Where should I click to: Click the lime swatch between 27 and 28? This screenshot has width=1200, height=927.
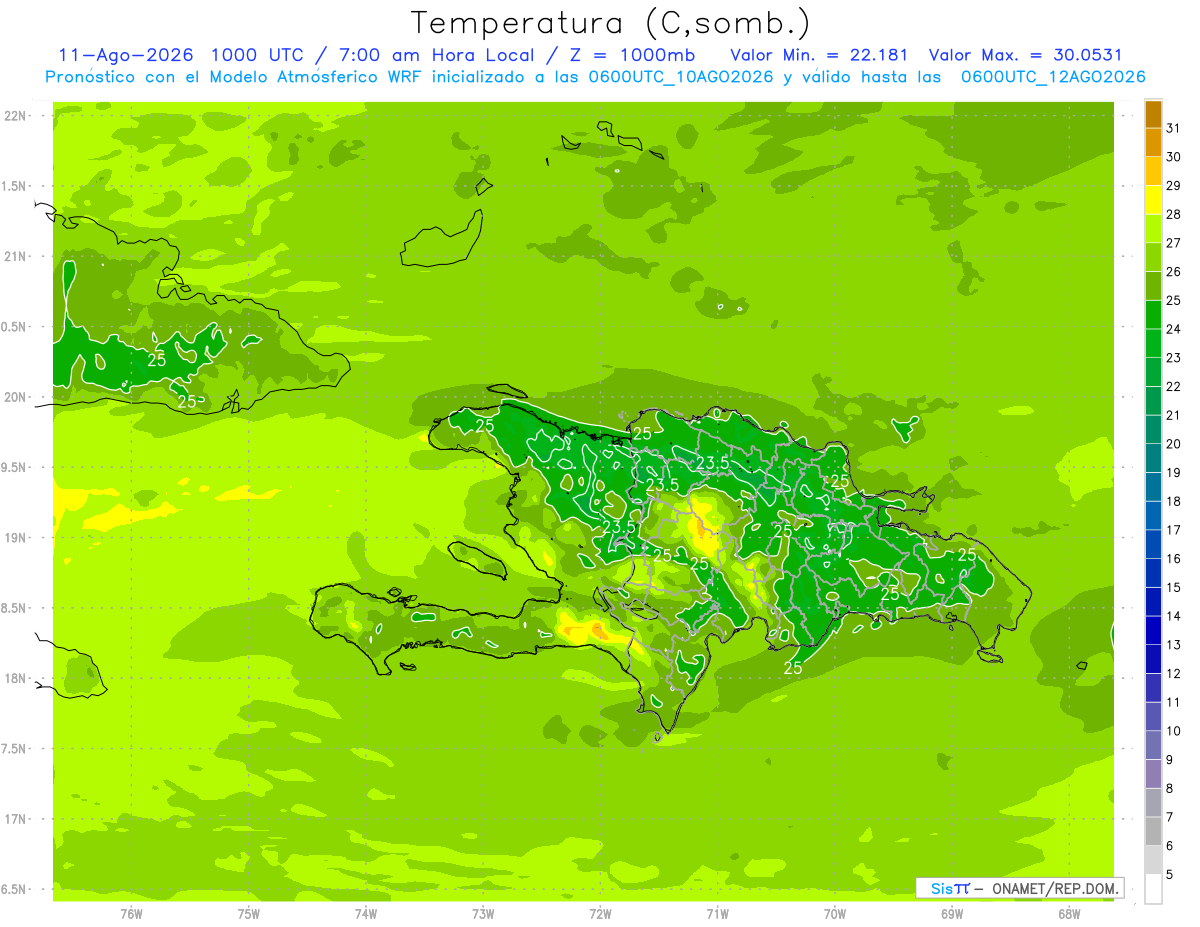[1153, 229]
